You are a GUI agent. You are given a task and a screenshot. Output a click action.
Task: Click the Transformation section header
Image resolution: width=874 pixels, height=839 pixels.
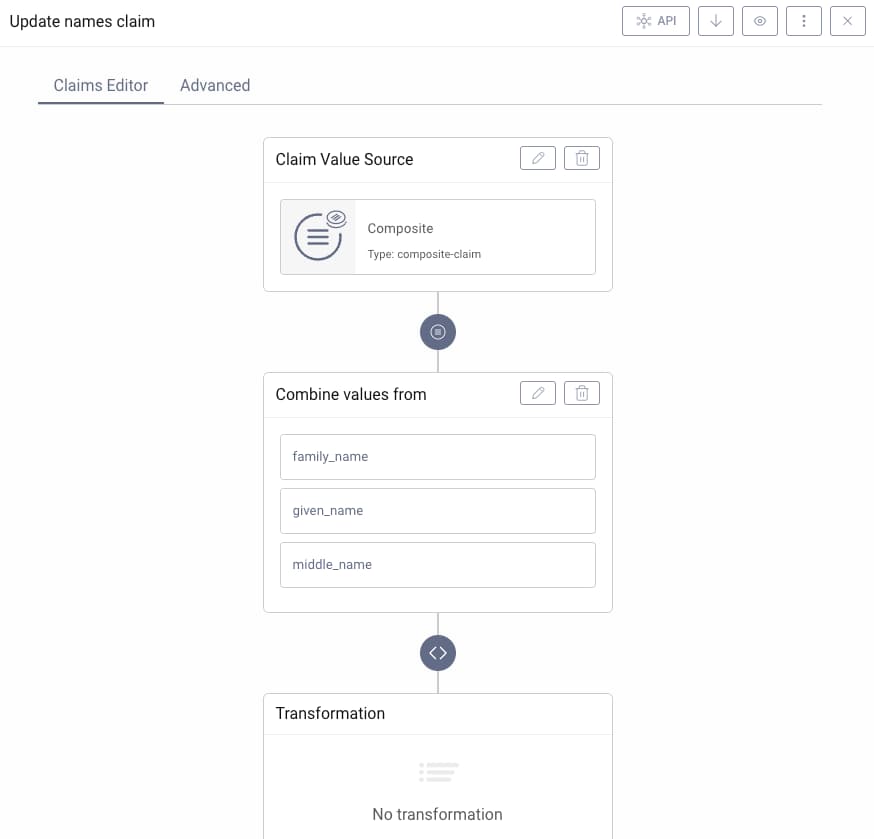(x=330, y=714)
